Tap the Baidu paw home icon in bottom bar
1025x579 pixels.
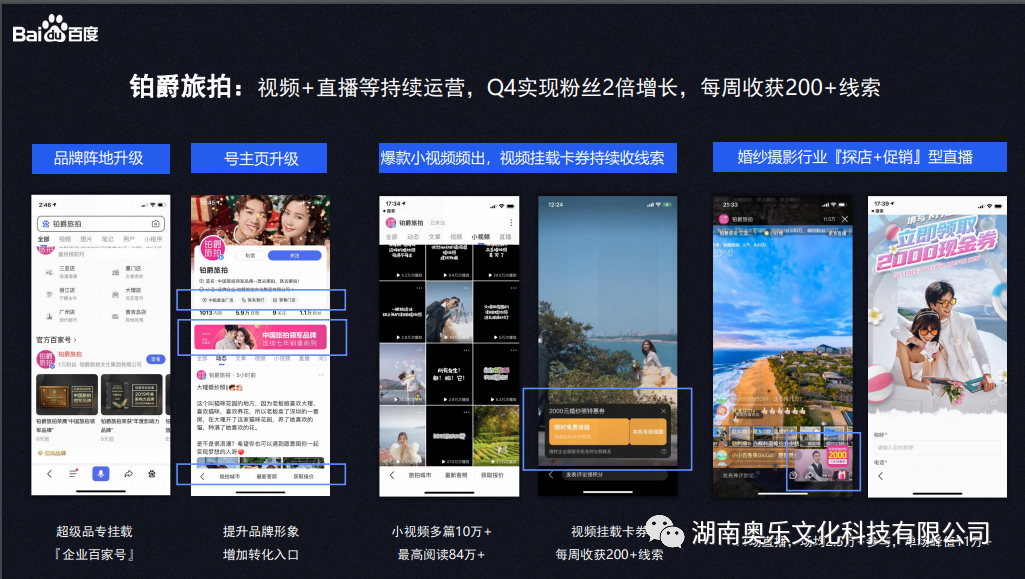(152, 474)
